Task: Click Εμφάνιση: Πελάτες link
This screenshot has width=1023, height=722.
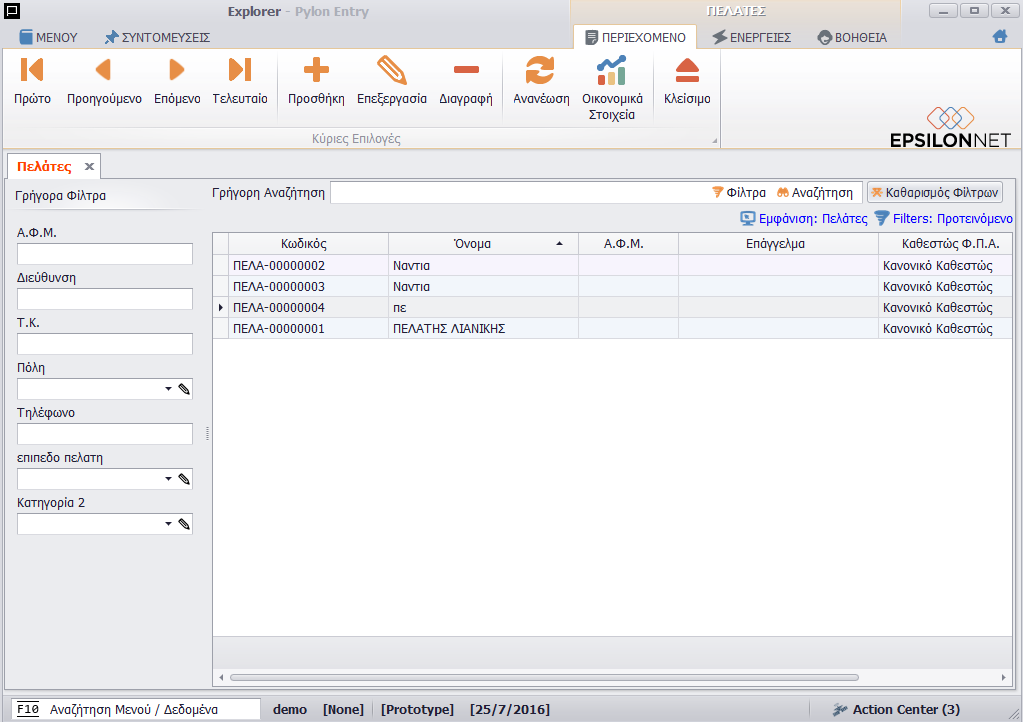Action: [804, 218]
